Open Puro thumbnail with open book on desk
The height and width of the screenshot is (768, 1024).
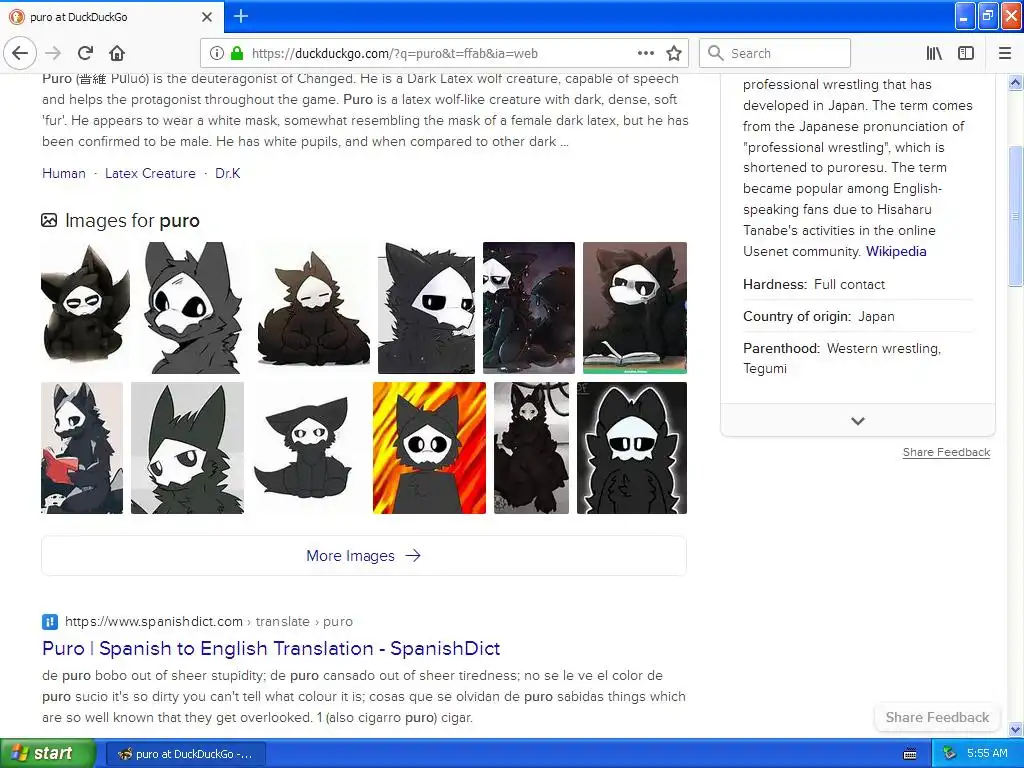click(x=635, y=308)
